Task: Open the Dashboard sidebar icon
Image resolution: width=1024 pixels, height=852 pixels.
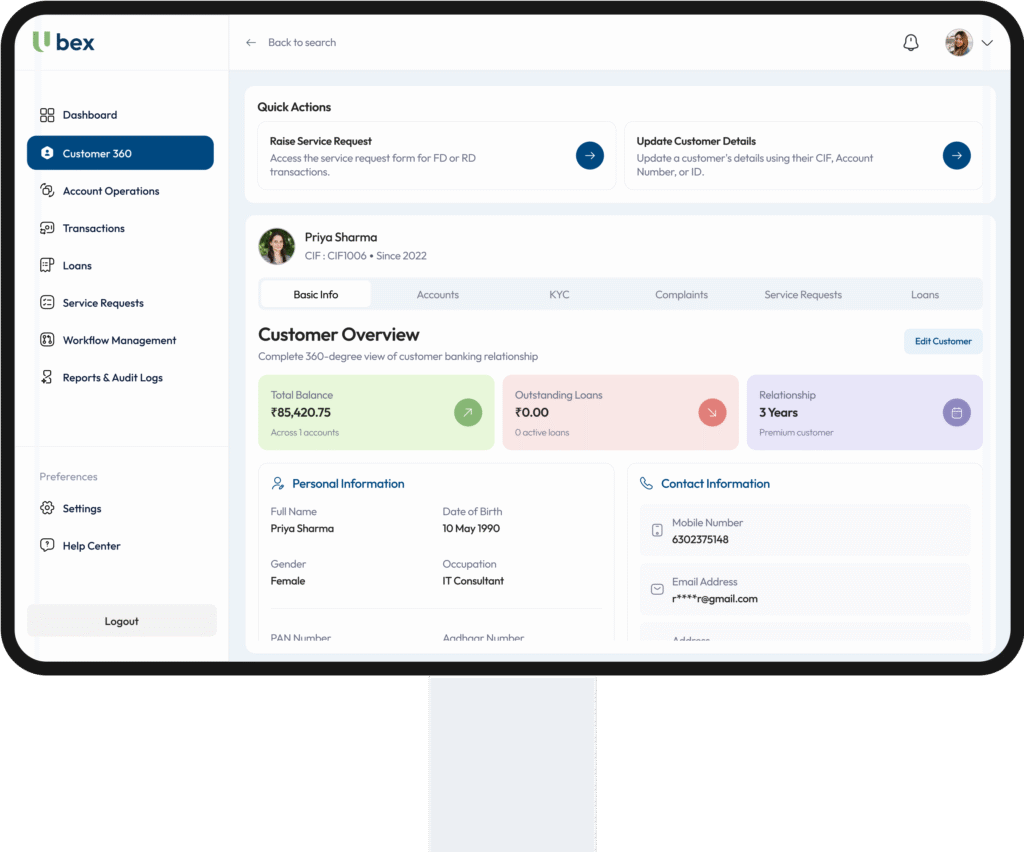Action: 47,115
